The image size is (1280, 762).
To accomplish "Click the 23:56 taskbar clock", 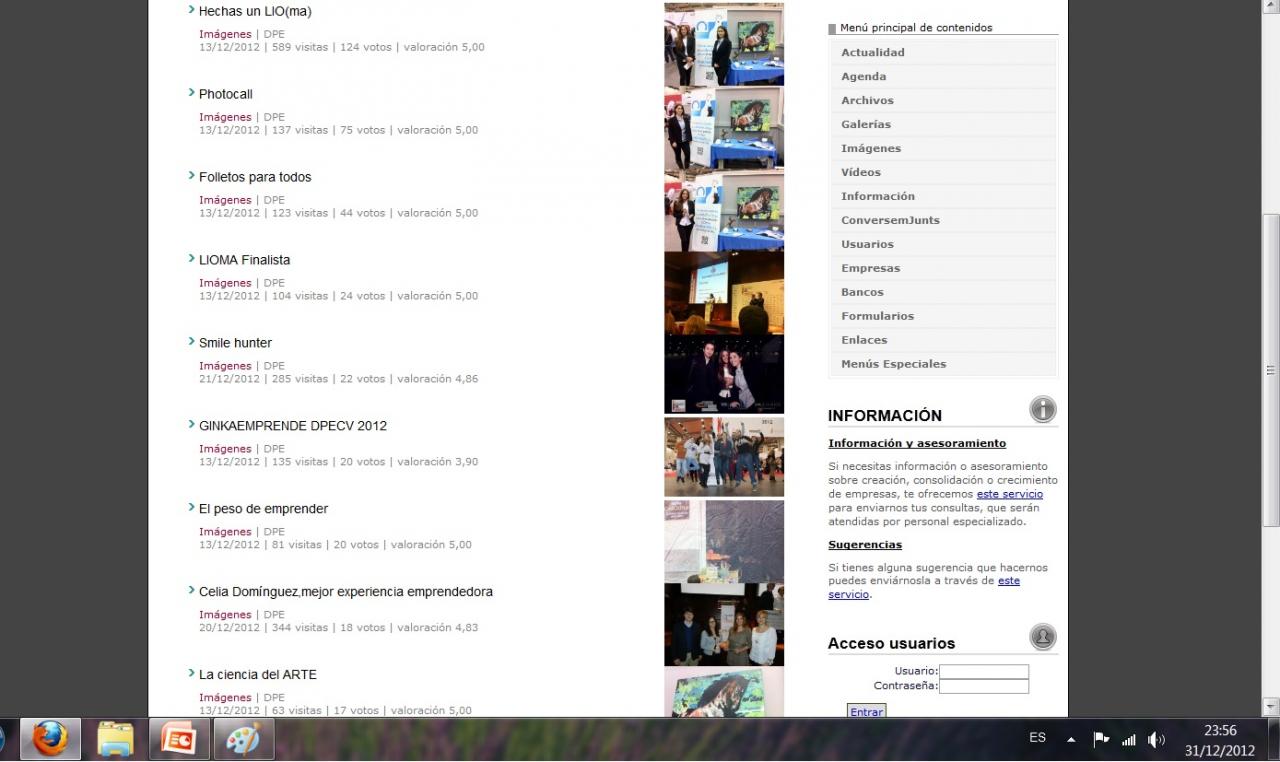I will point(1220,731).
